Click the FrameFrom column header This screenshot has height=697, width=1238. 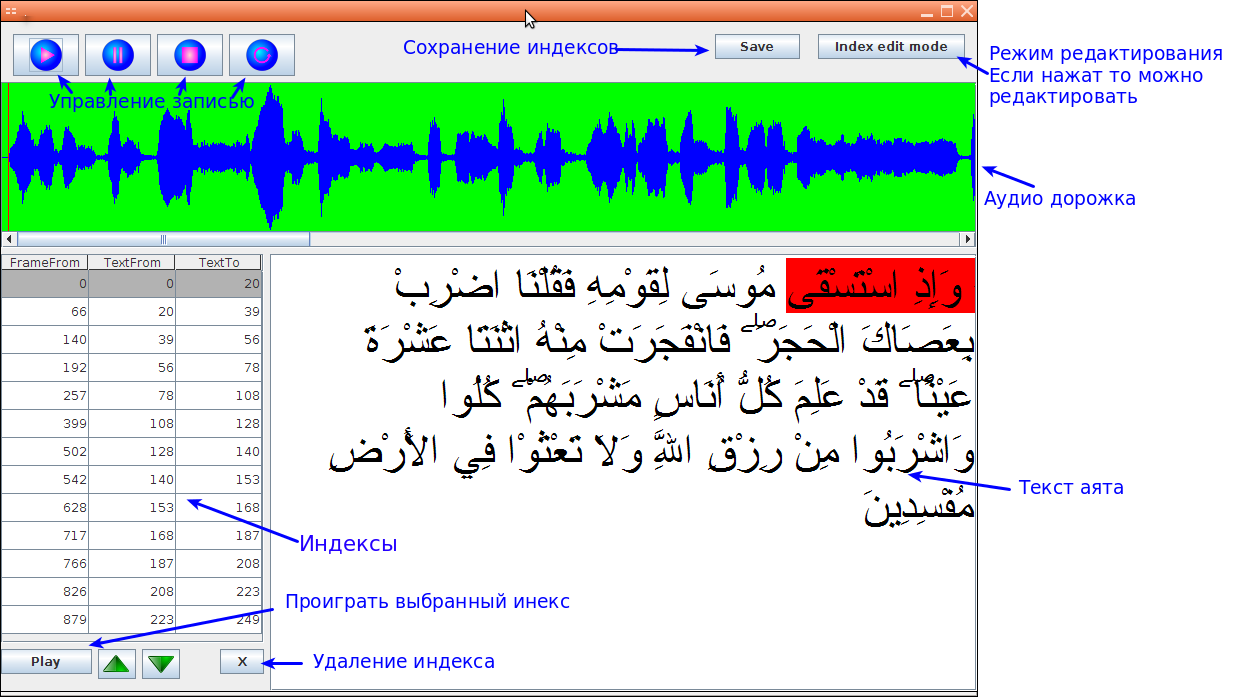(45, 262)
